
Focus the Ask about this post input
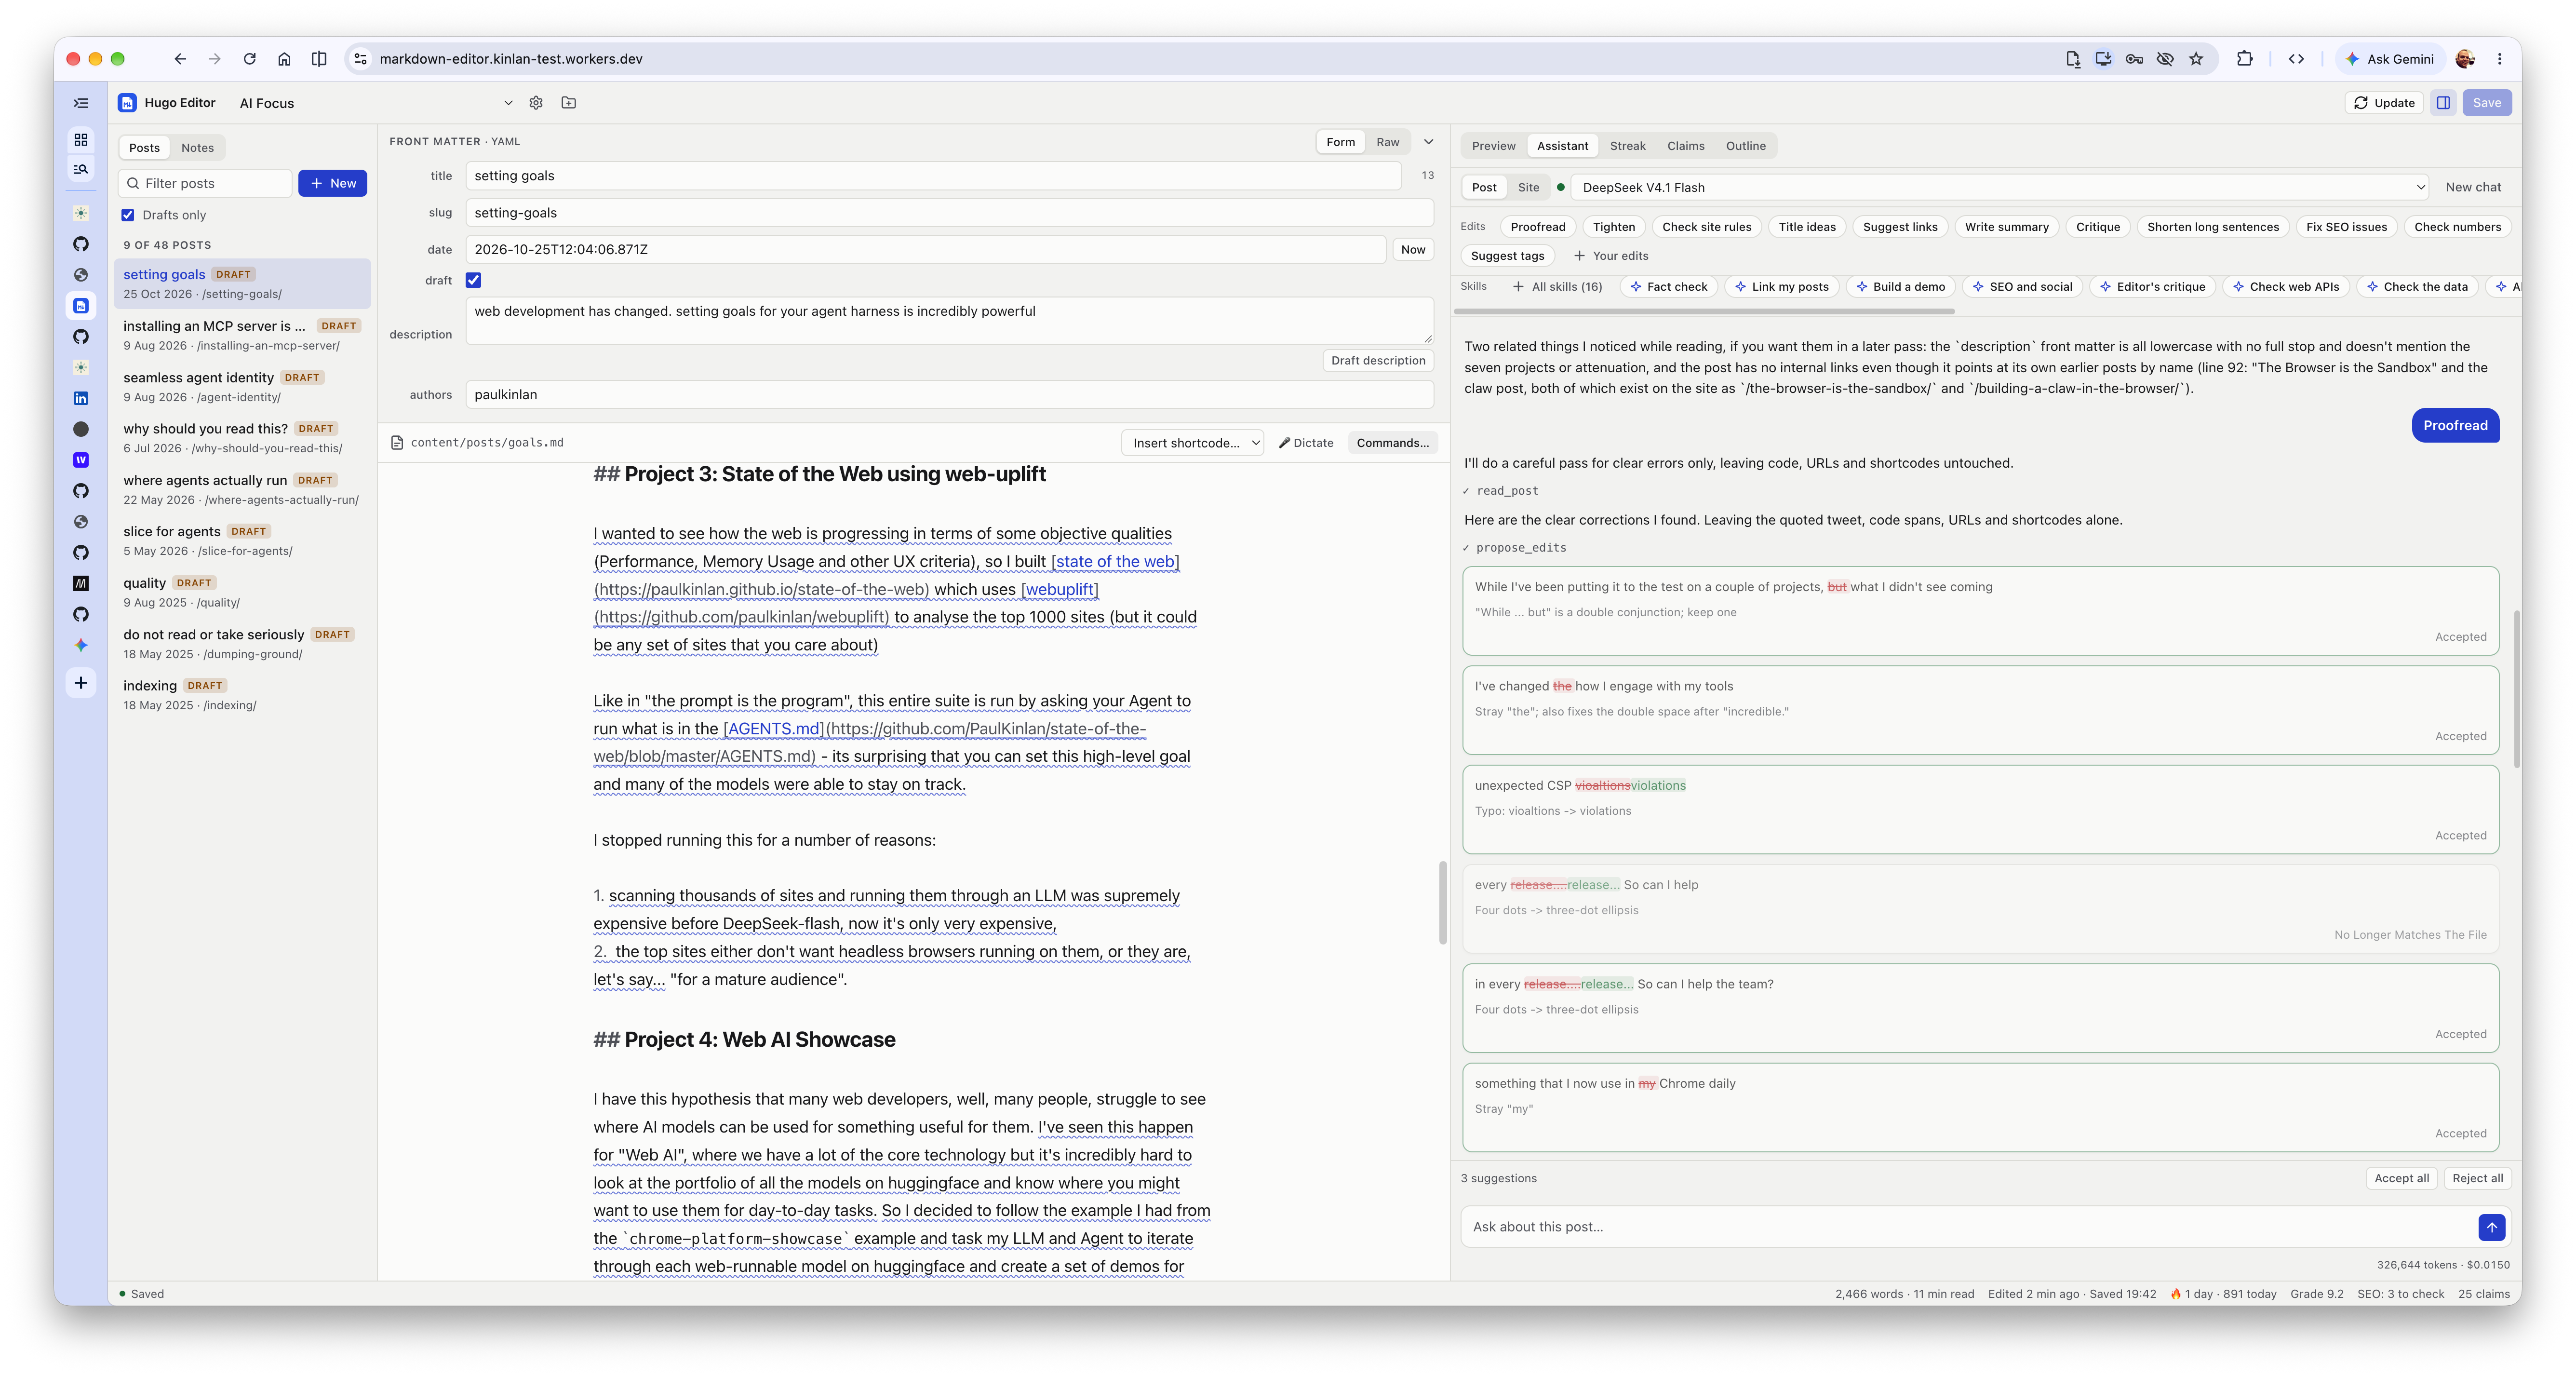pos(1968,1227)
